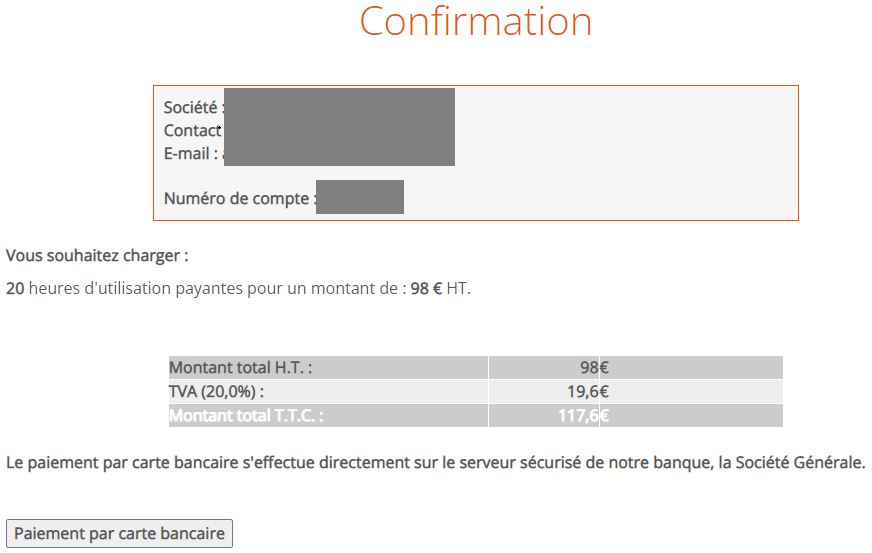Viewport: 872px width, 553px height.
Task: Select the Numéro de compte label
Action: 239,198
